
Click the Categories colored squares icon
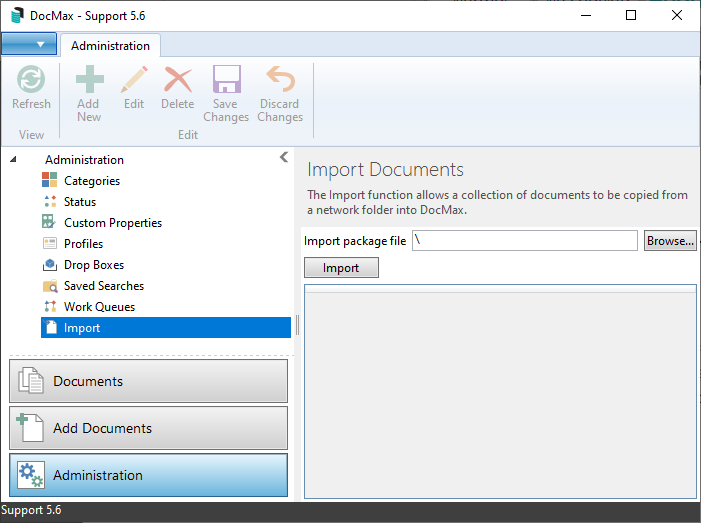pos(50,180)
